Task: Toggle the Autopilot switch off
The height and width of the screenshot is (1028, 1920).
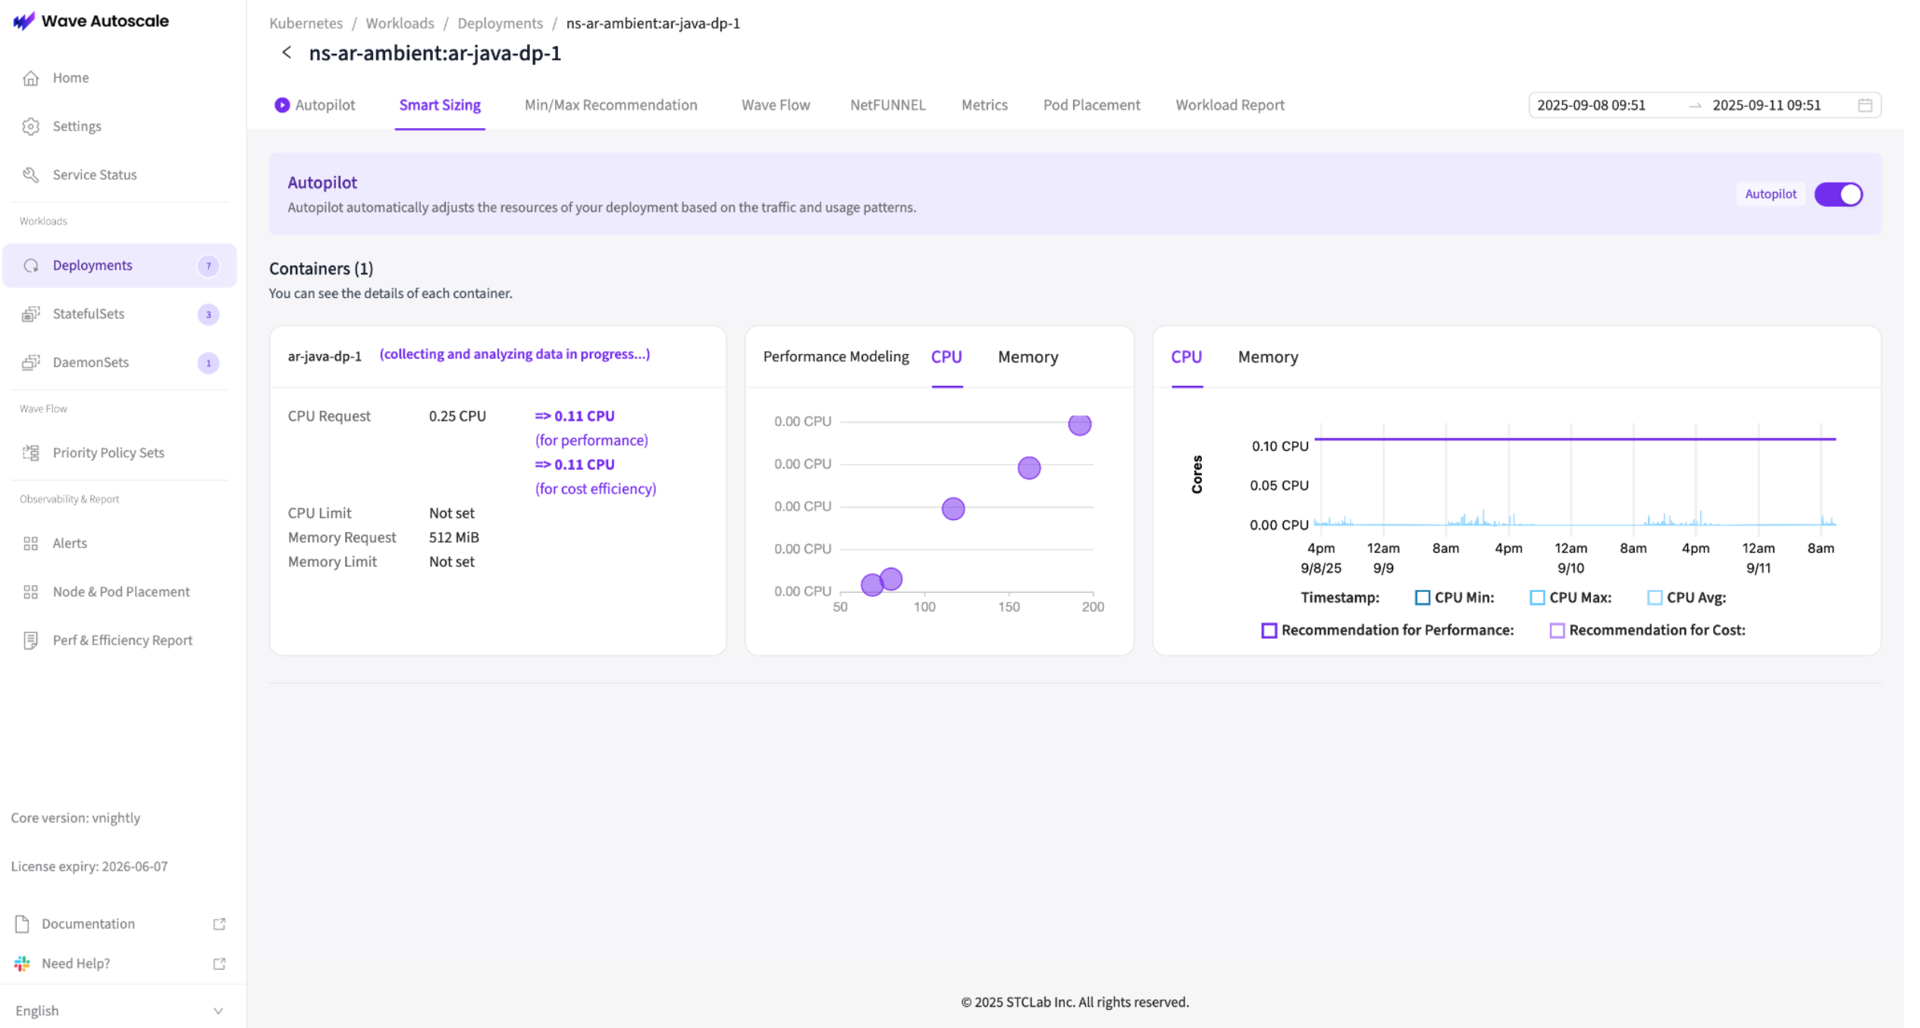Action: 1839,194
